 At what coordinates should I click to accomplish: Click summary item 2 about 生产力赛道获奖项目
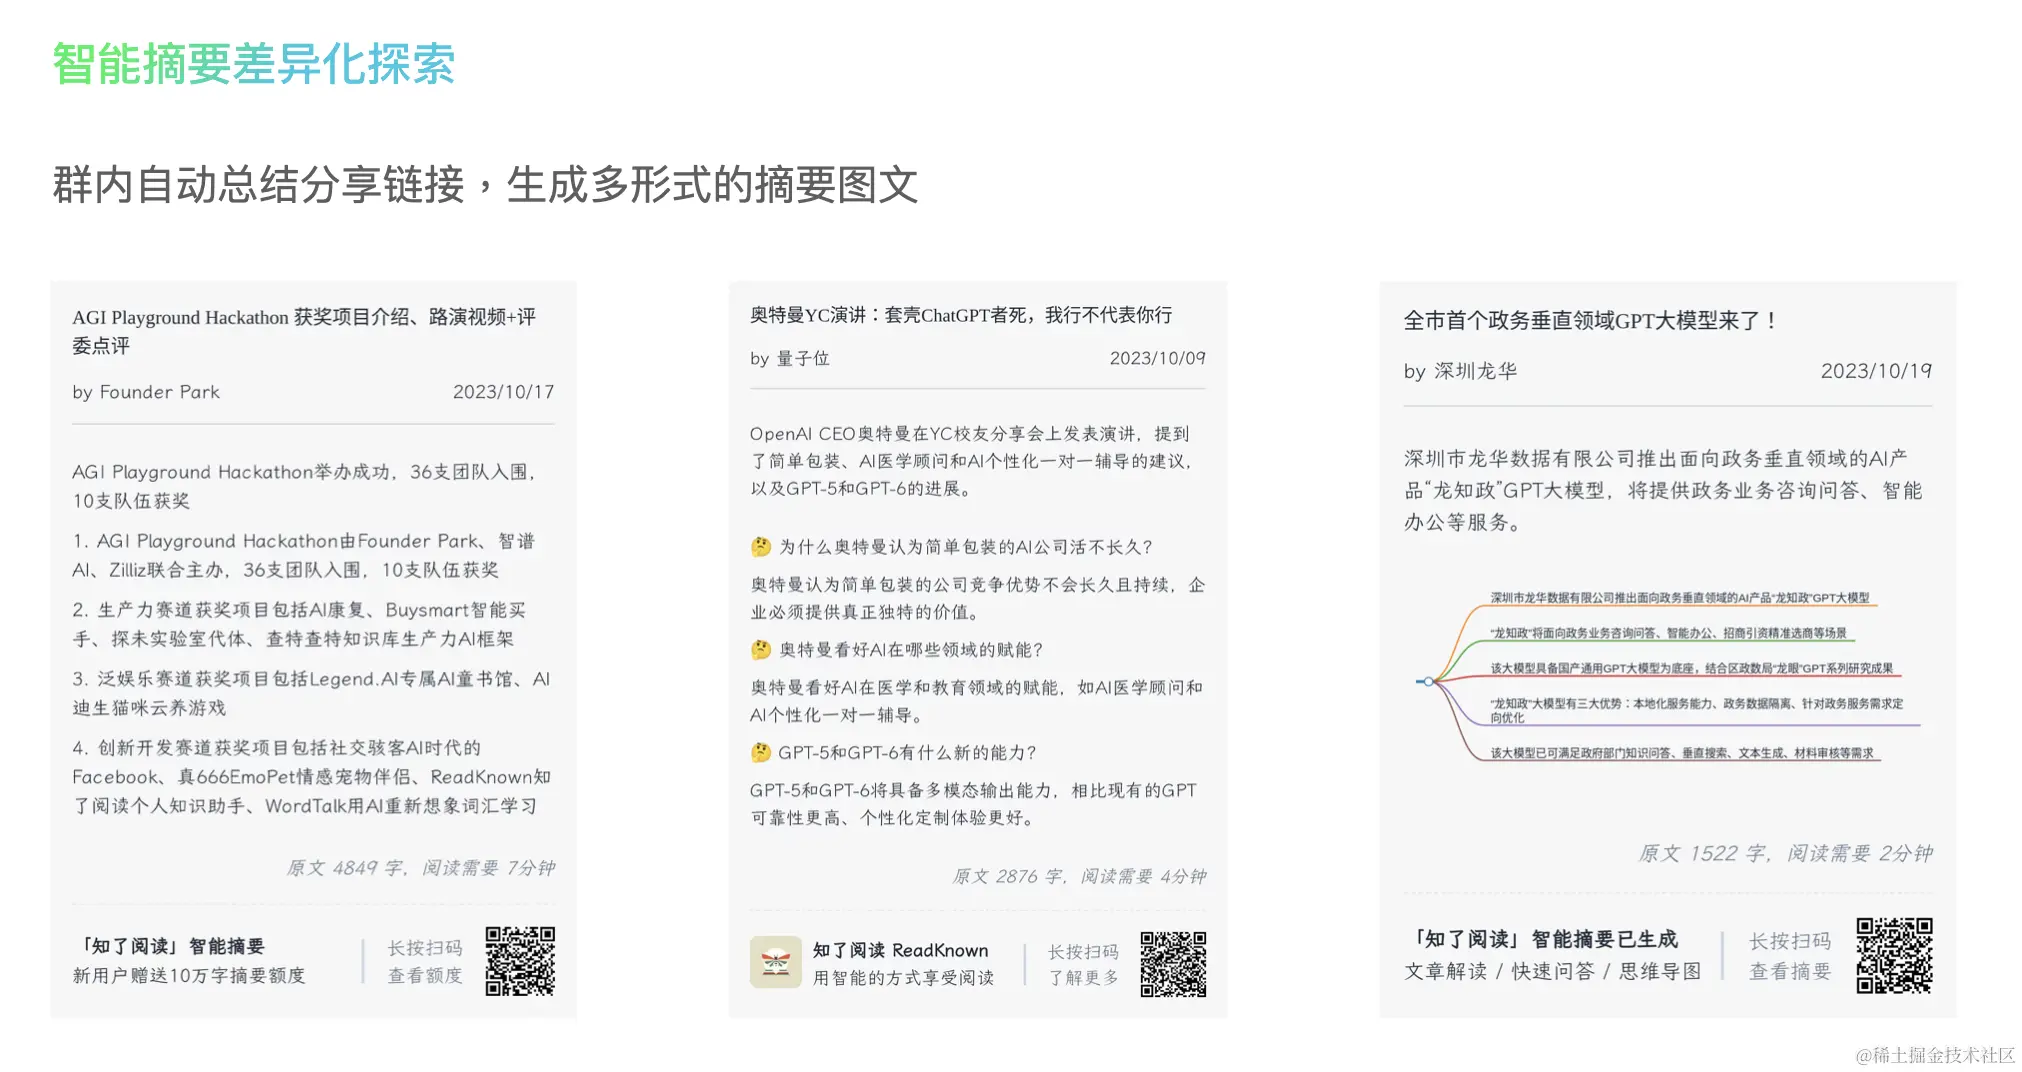298,624
